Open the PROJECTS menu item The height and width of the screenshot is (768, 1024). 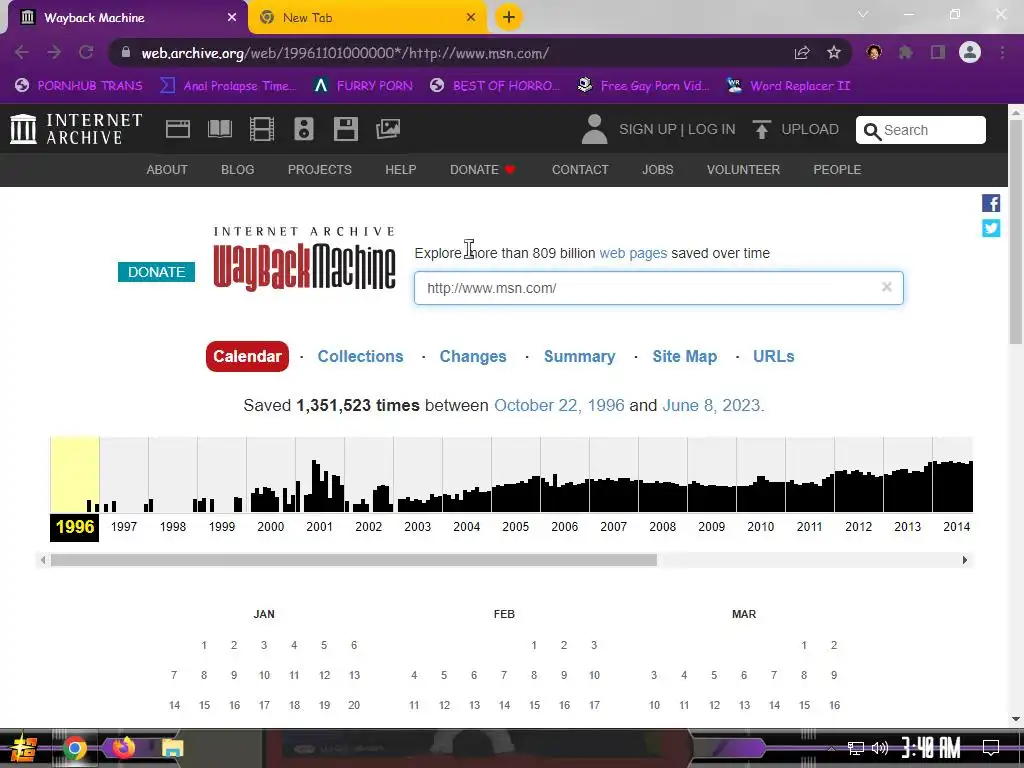pos(319,170)
